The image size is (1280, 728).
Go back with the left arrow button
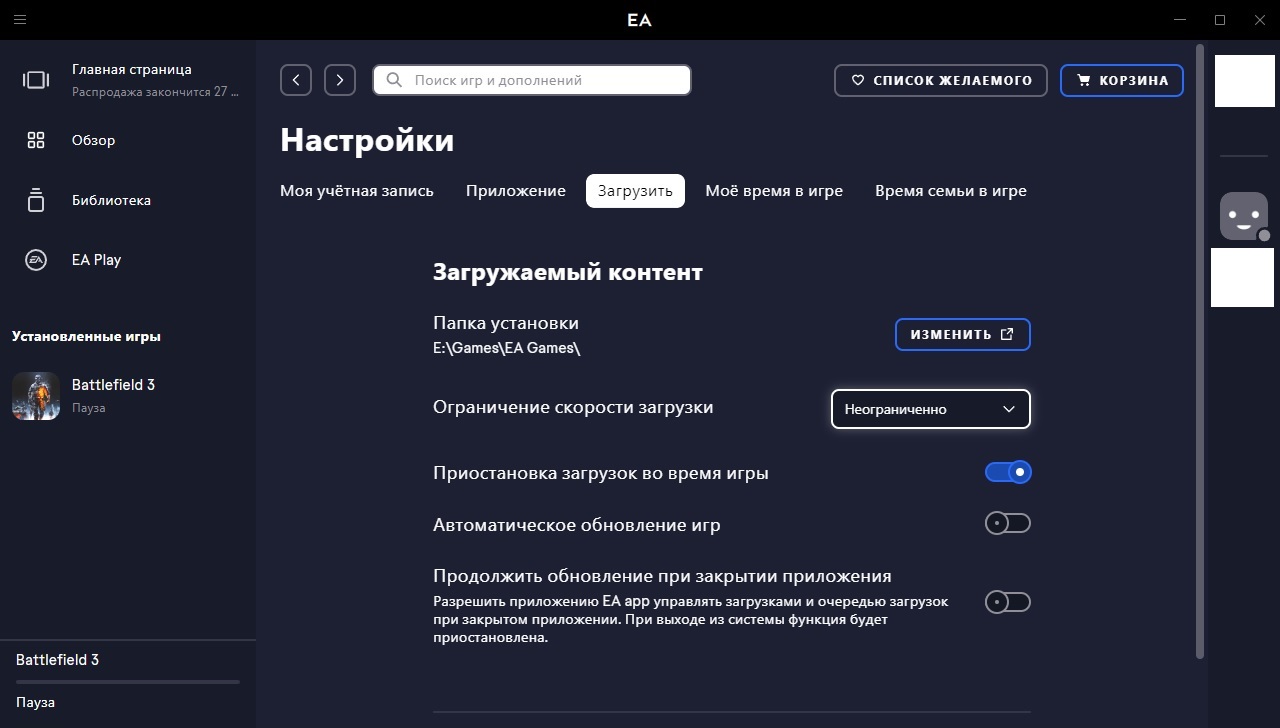click(296, 80)
